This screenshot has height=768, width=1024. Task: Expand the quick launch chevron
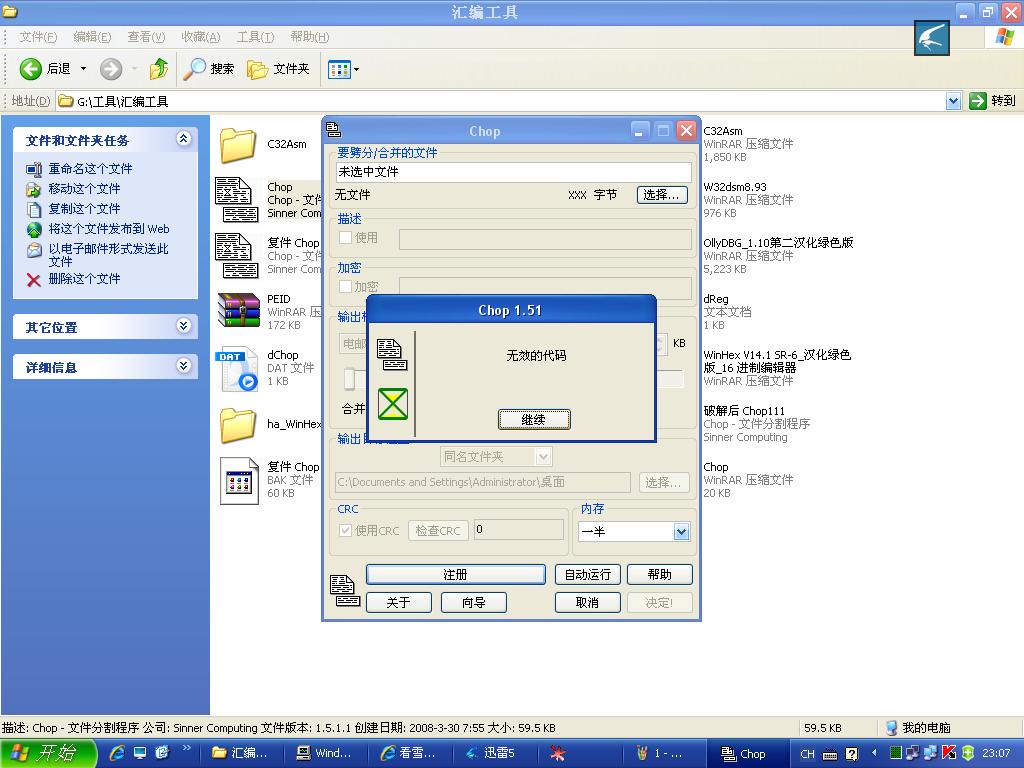[187, 748]
